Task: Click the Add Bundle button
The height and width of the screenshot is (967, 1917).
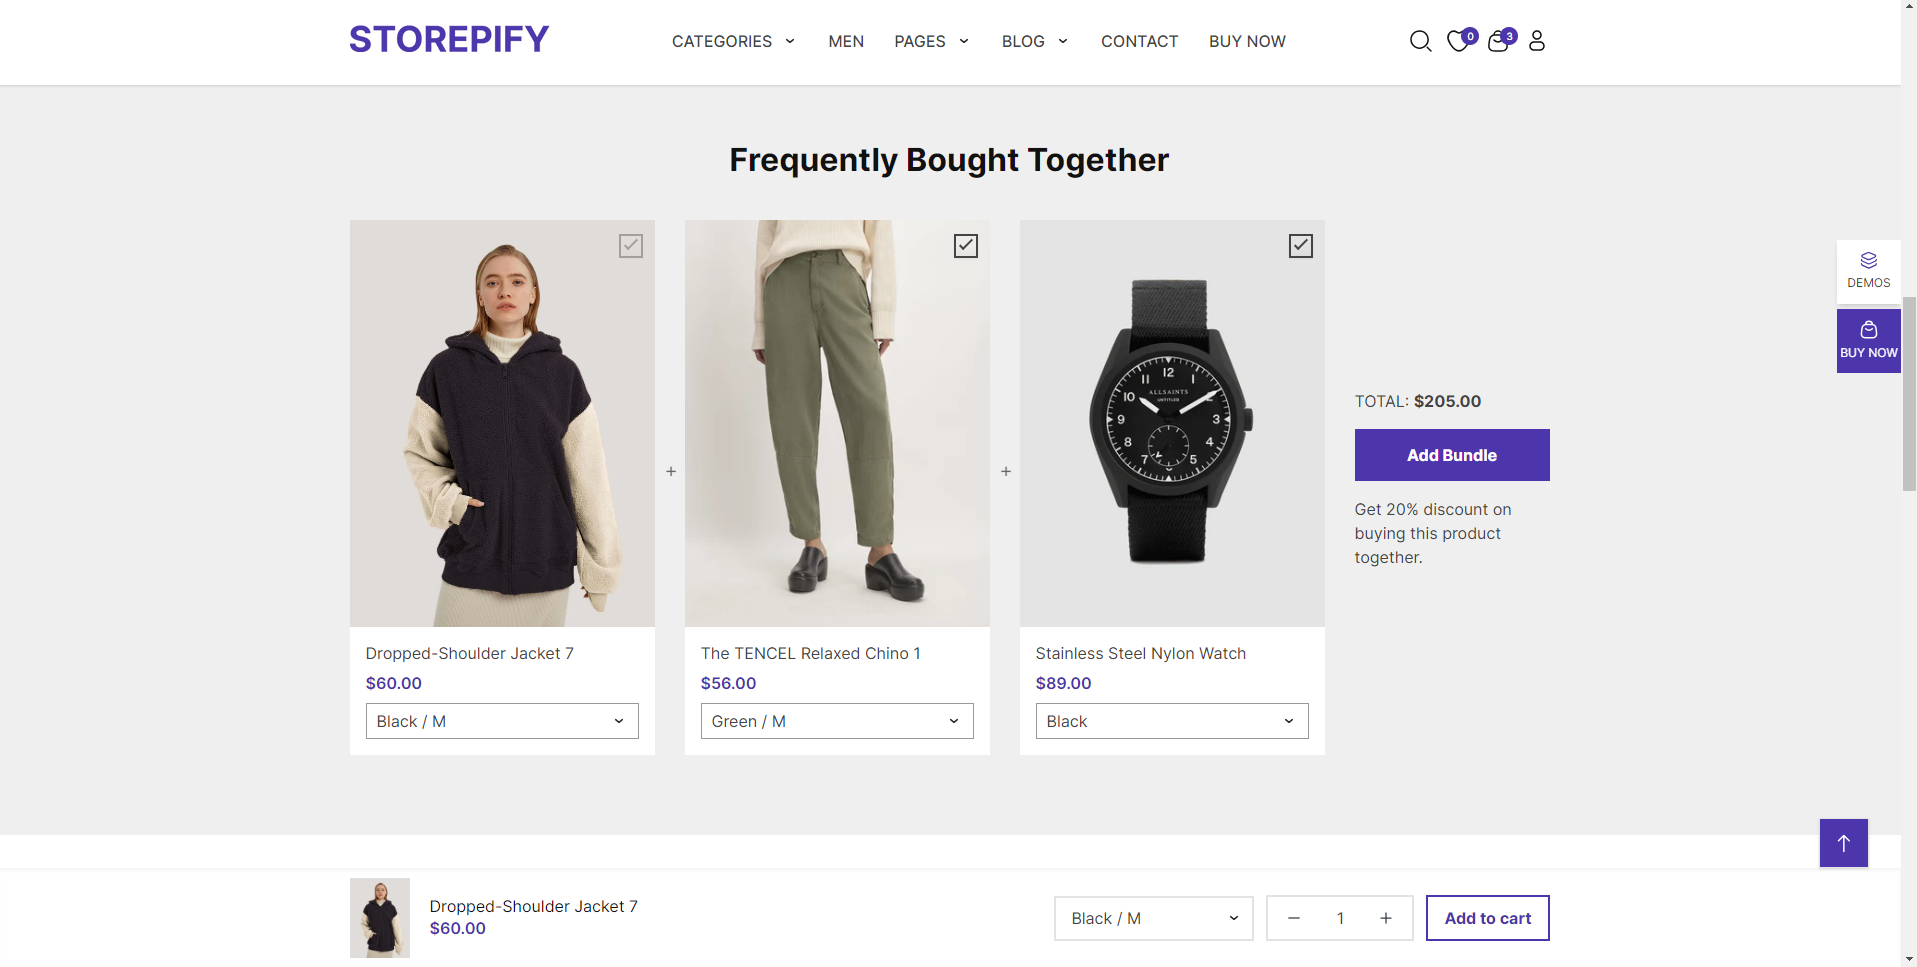Action: coord(1451,455)
